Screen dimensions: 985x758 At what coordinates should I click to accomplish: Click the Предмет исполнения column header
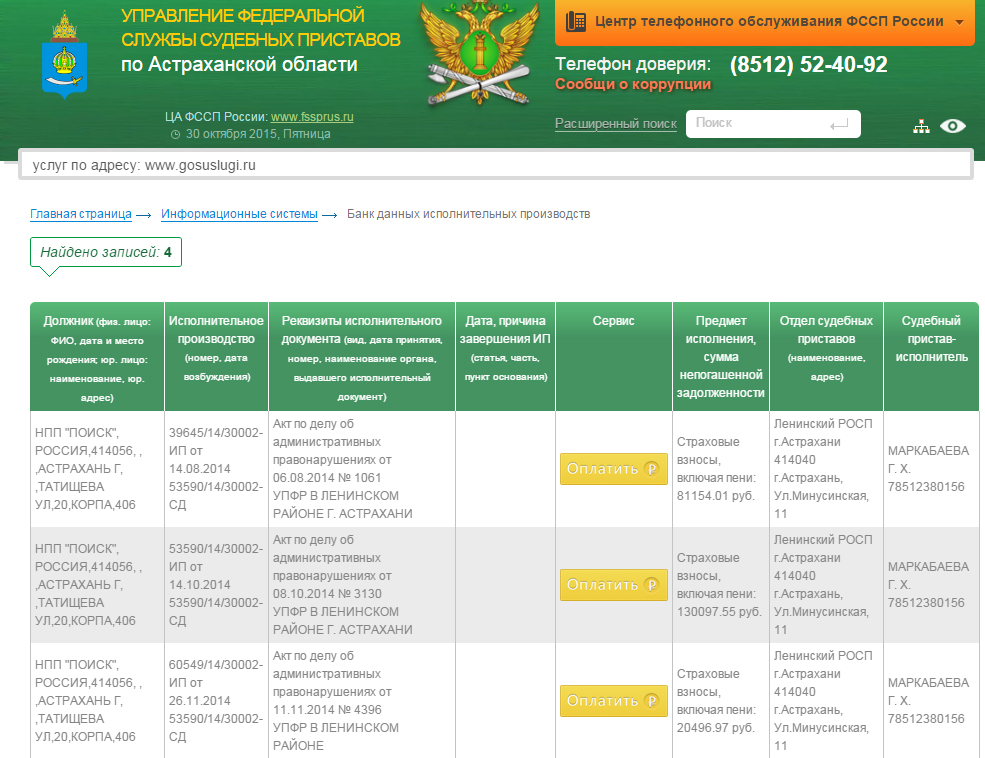coord(721,357)
